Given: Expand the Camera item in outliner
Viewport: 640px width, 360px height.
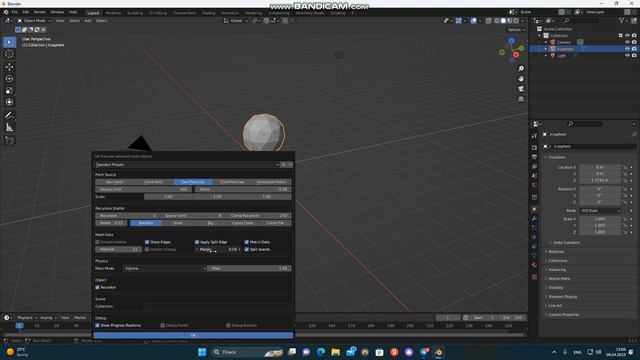Looking at the screenshot, I should click(546, 42).
